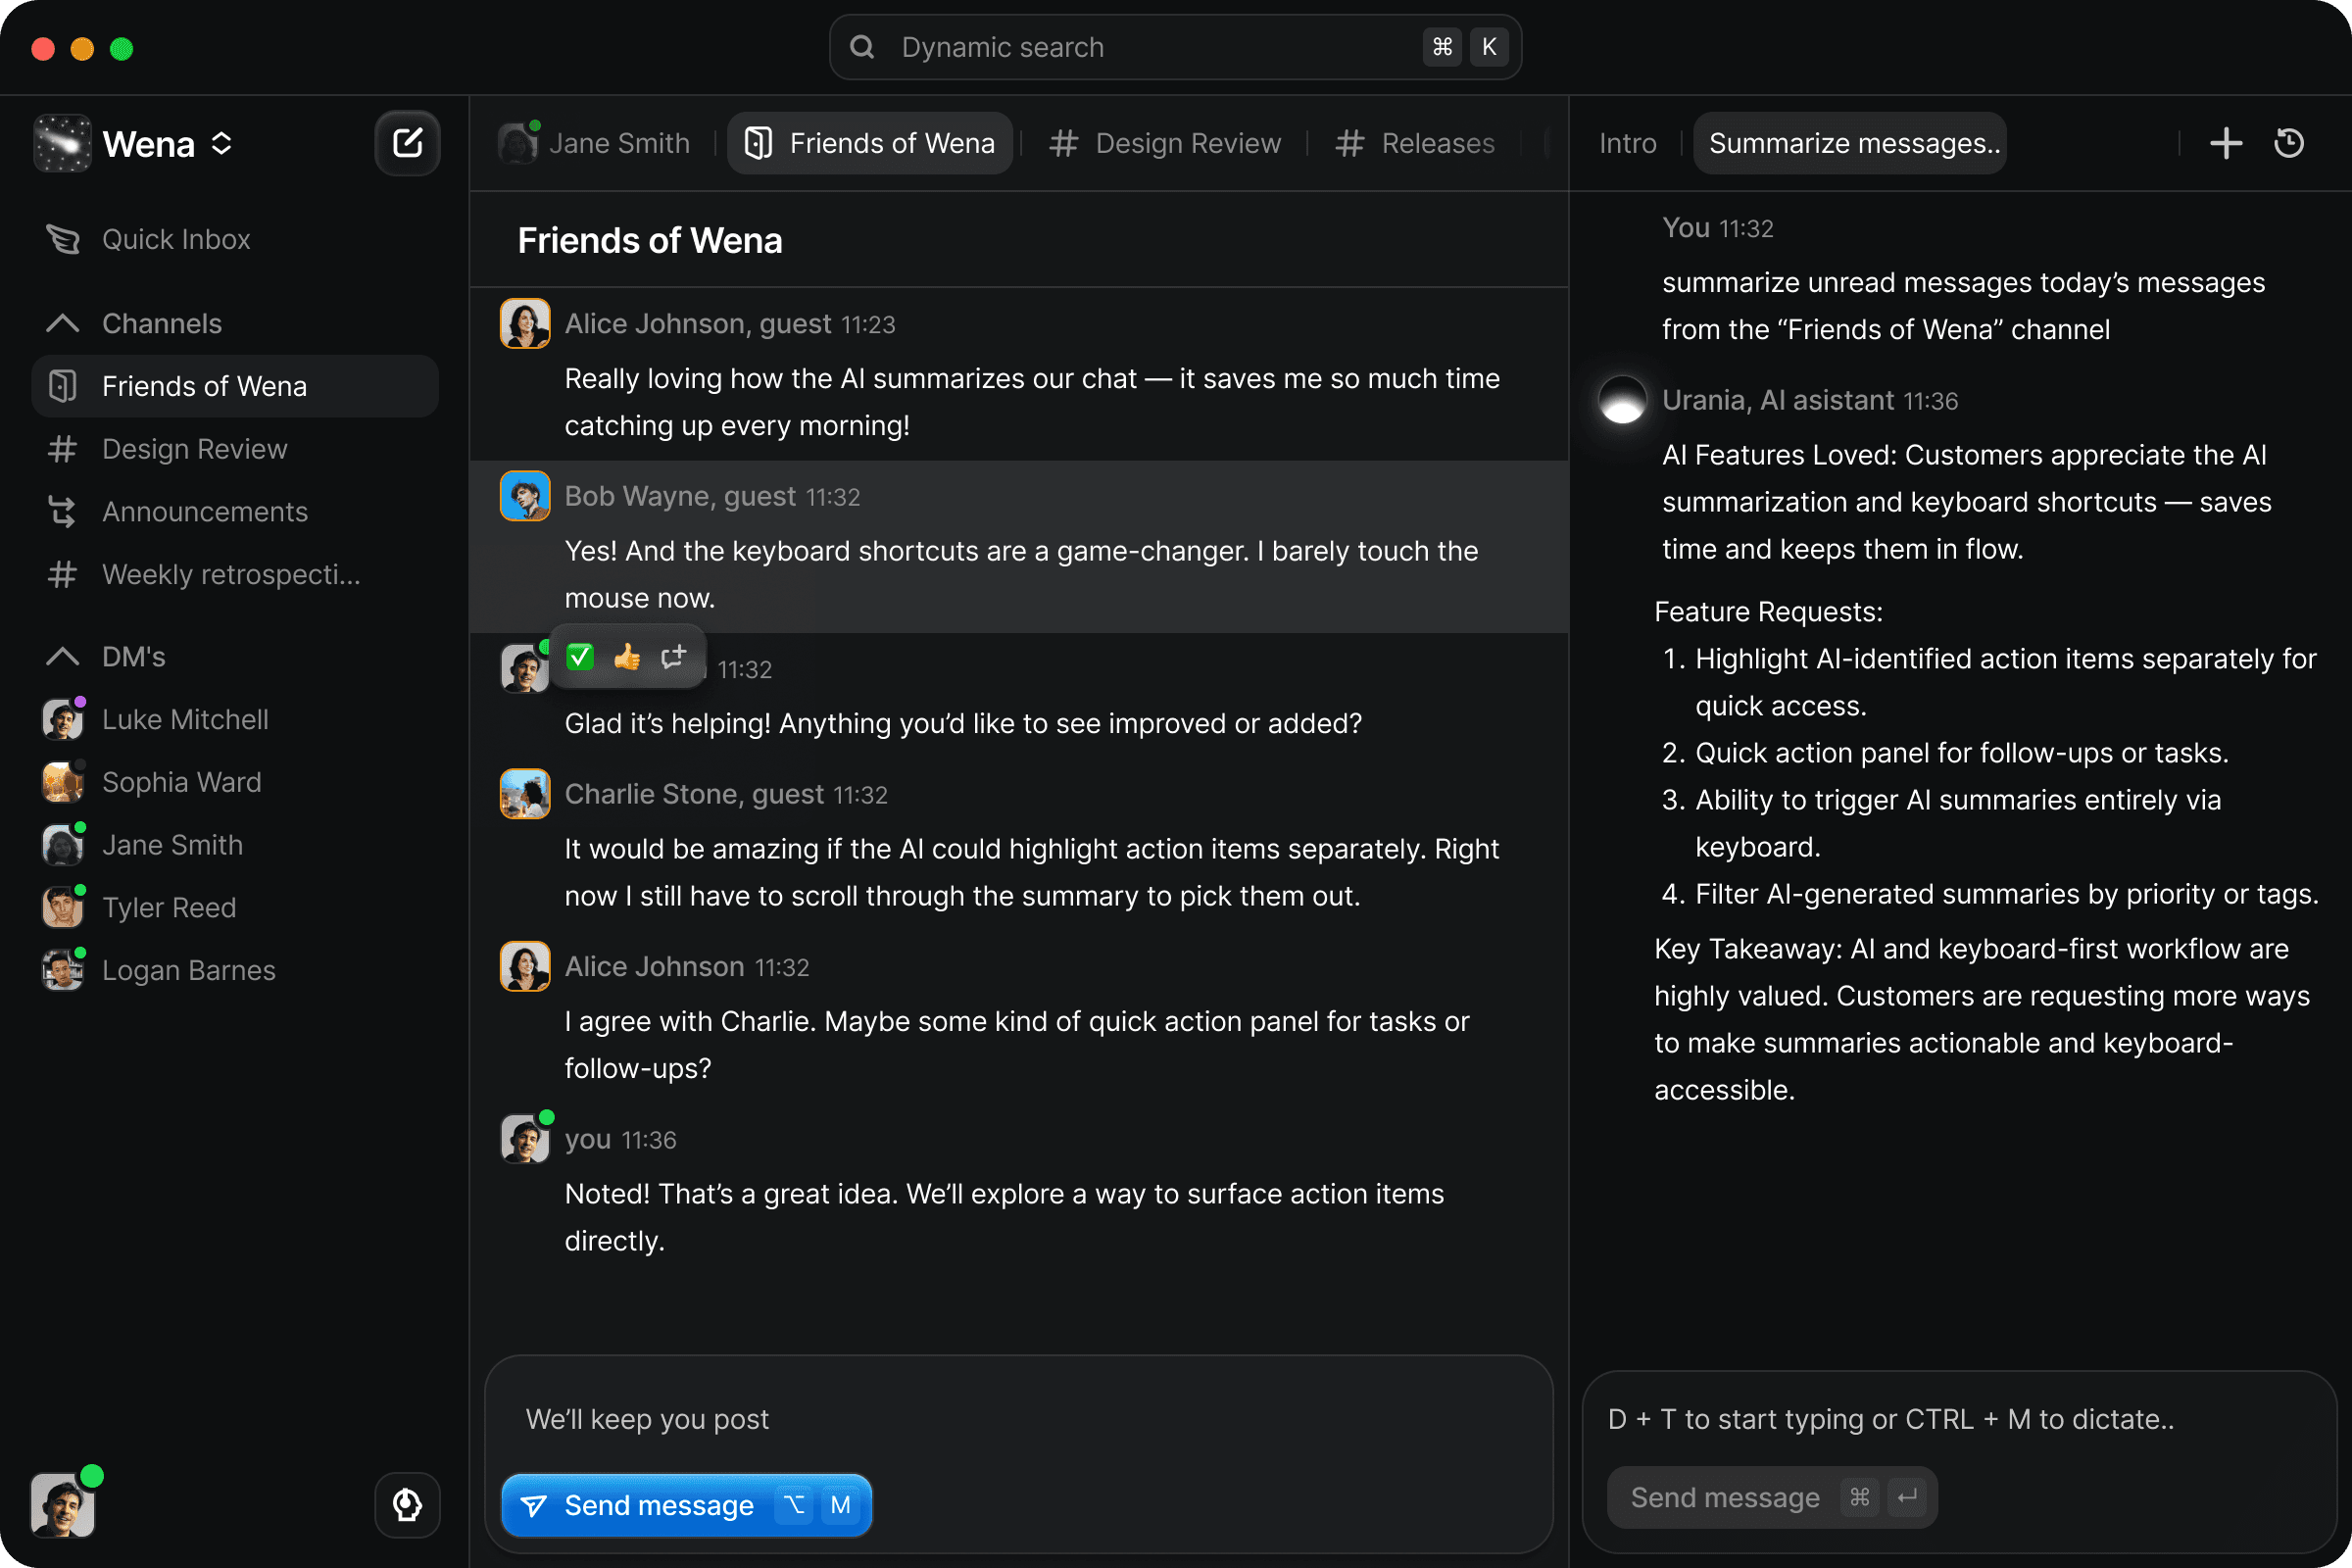Open Luke Mitchell direct message

click(184, 719)
